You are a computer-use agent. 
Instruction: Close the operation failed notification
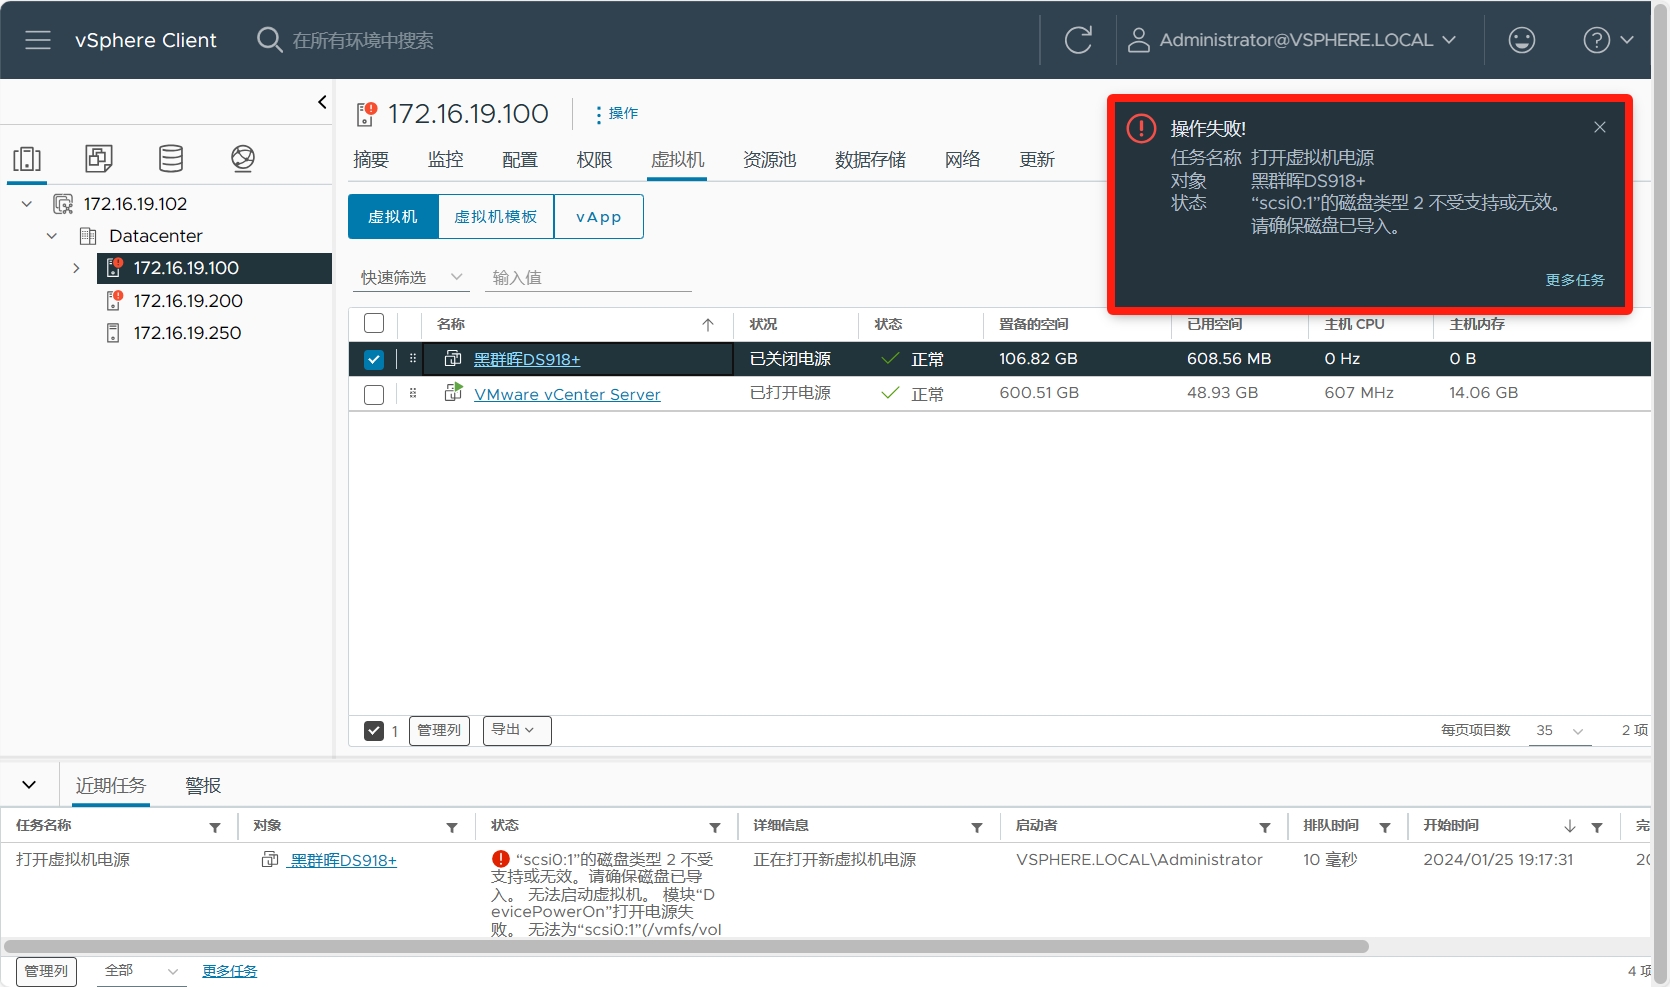tap(1600, 127)
